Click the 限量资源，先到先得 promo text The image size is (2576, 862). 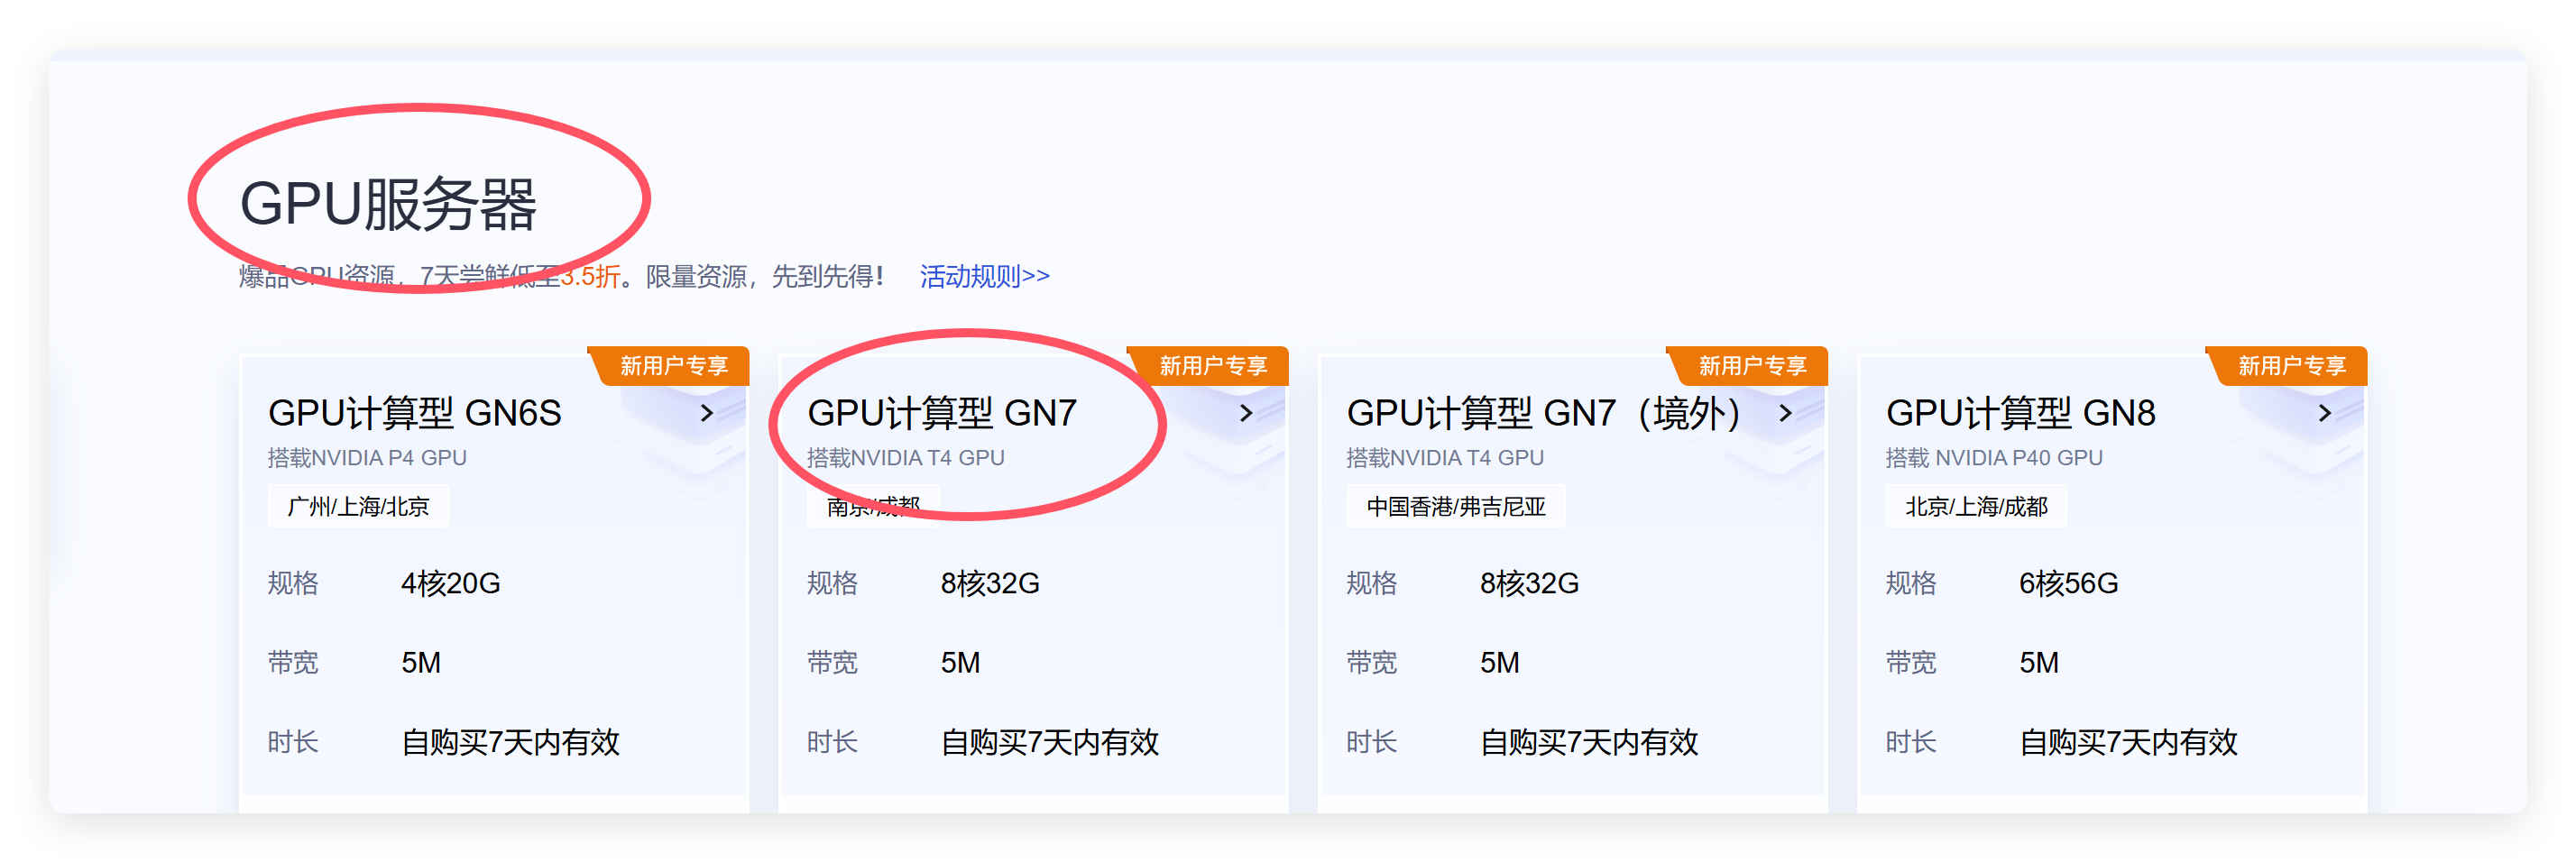tap(765, 276)
